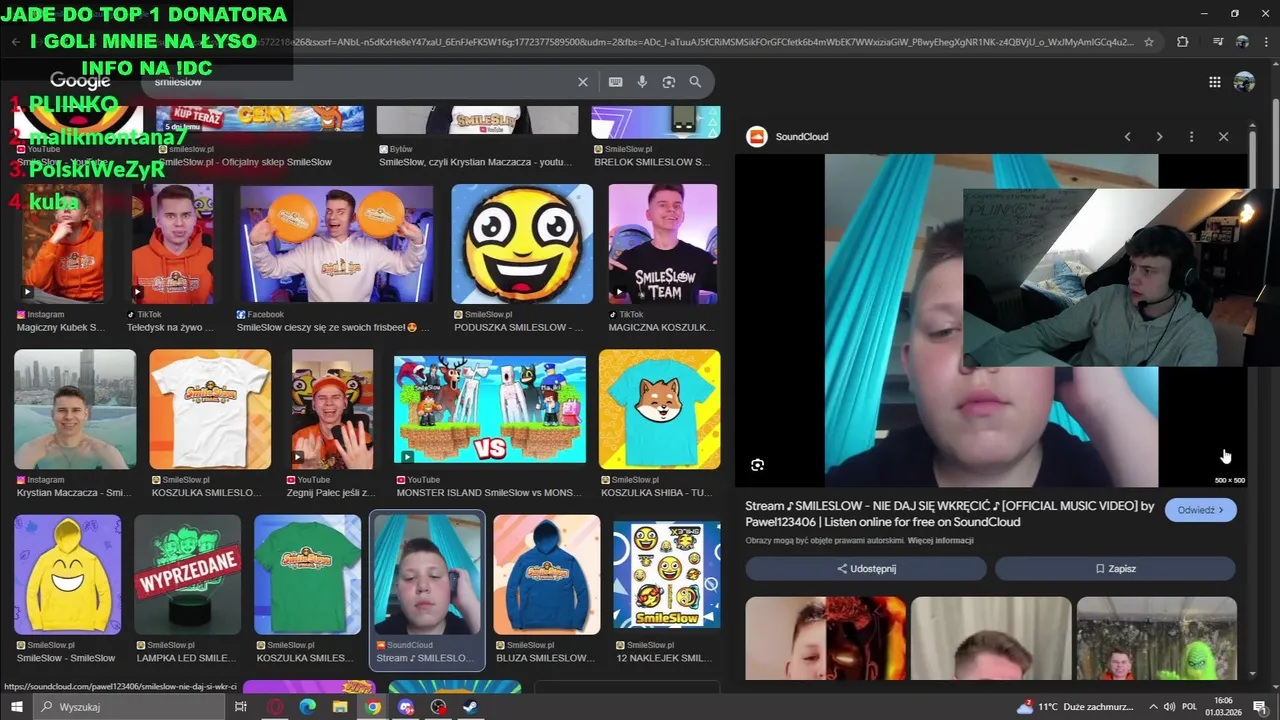1280x720 pixels.
Task: Open the green KOSZULKA SMILESLOW t-shirt image
Action: (x=307, y=574)
